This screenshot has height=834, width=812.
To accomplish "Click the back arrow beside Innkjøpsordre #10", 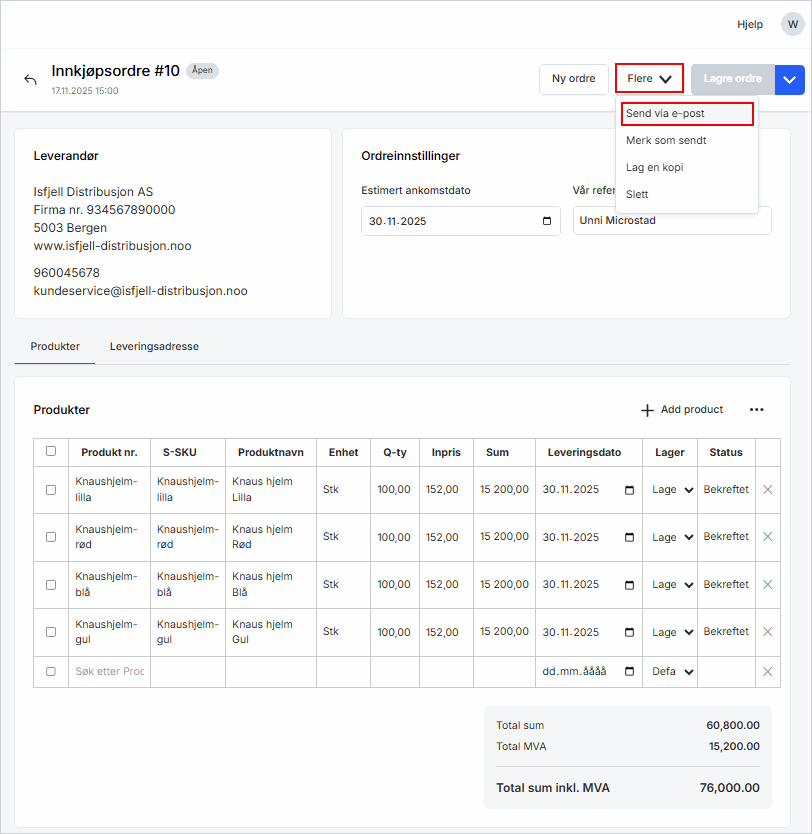I will pyautogui.click(x=30, y=80).
